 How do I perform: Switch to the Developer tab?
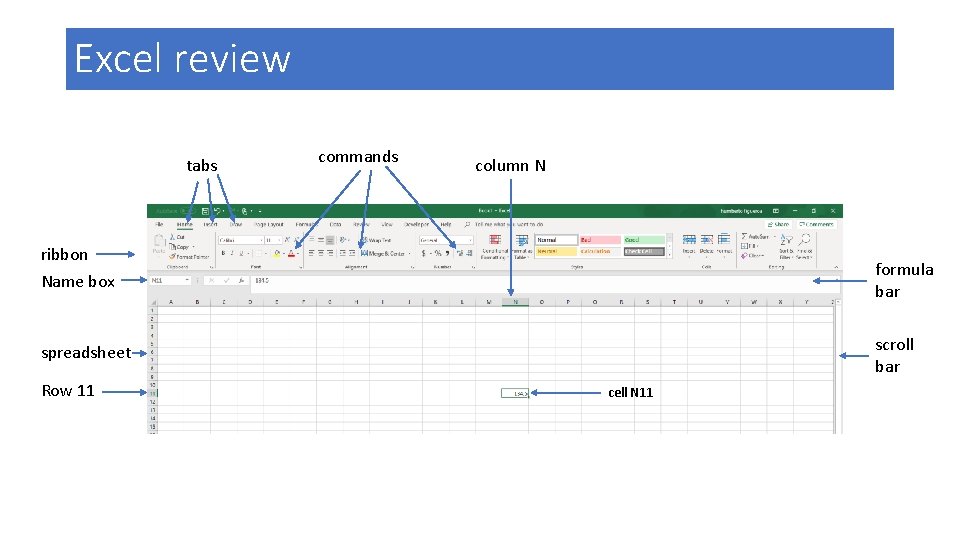pos(416,224)
